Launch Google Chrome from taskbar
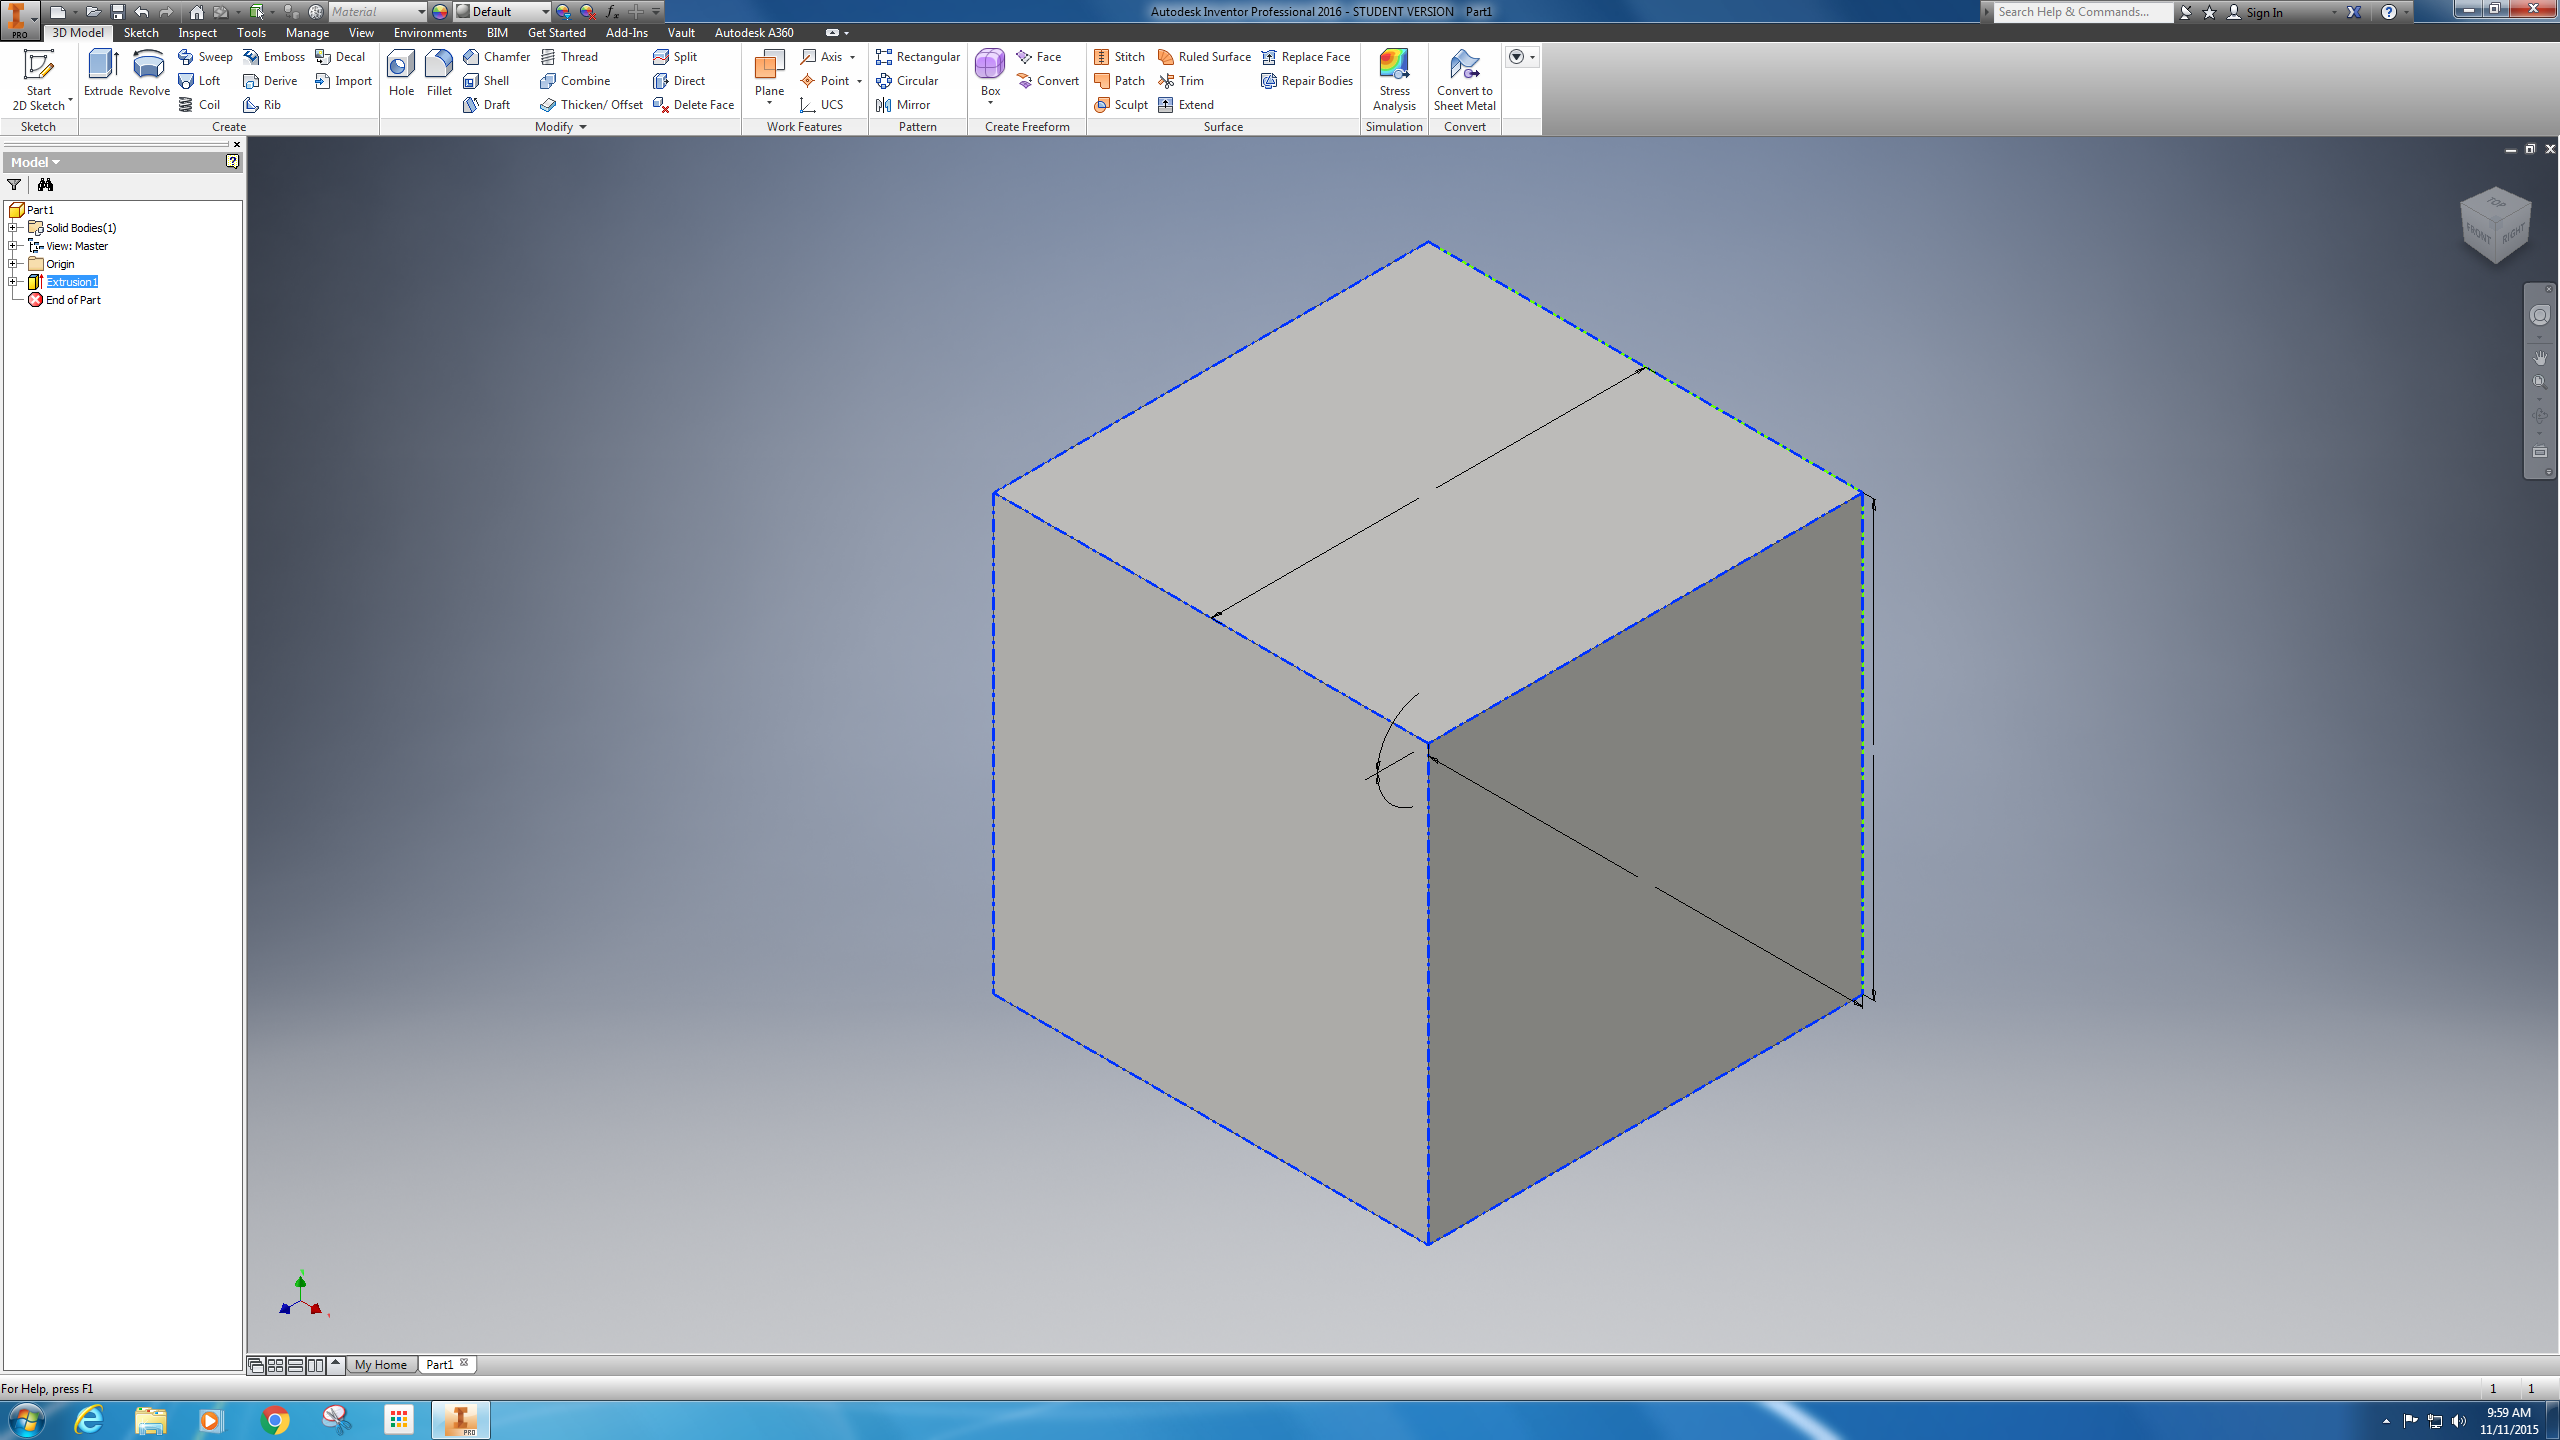 point(274,1420)
